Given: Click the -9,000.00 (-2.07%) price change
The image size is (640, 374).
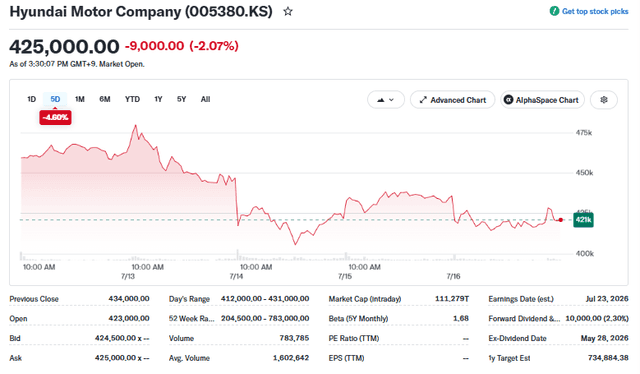Looking at the screenshot, I should [x=182, y=46].
